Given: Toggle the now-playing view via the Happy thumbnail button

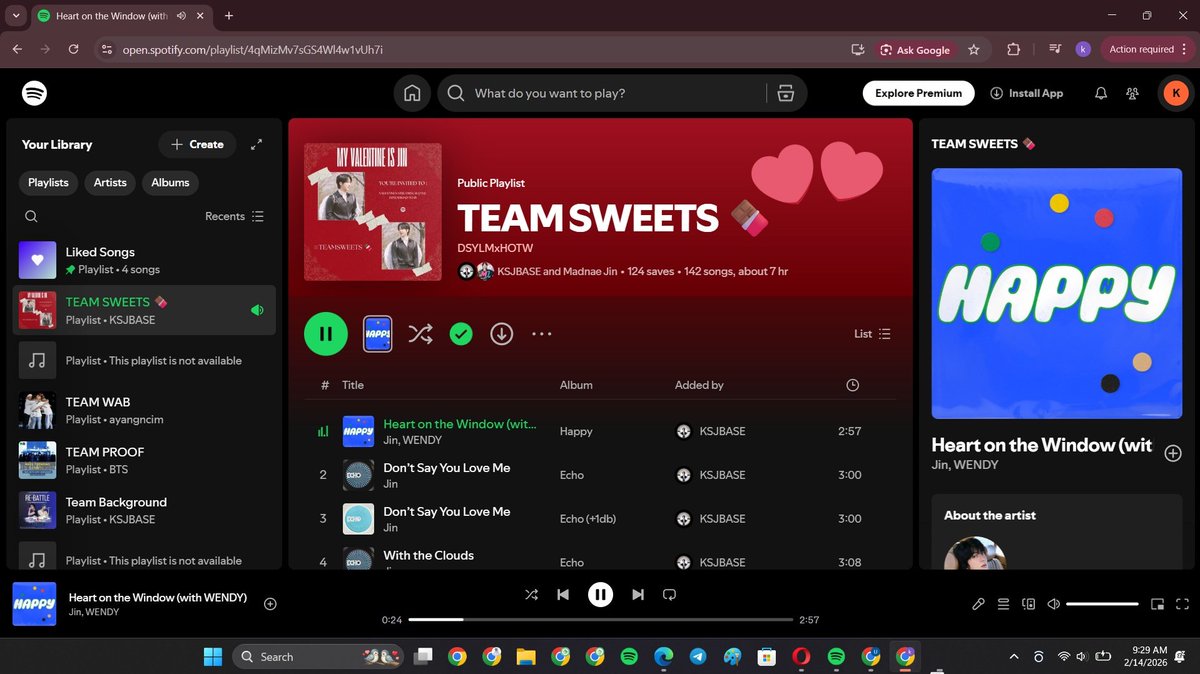Looking at the screenshot, I should 377,334.
